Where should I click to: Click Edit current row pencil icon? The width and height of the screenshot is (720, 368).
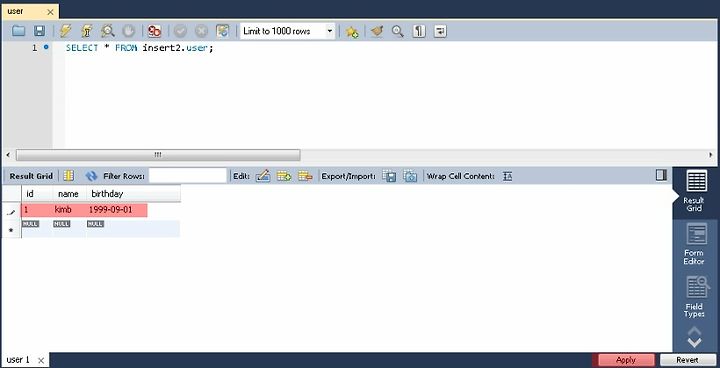pyautogui.click(x=263, y=176)
